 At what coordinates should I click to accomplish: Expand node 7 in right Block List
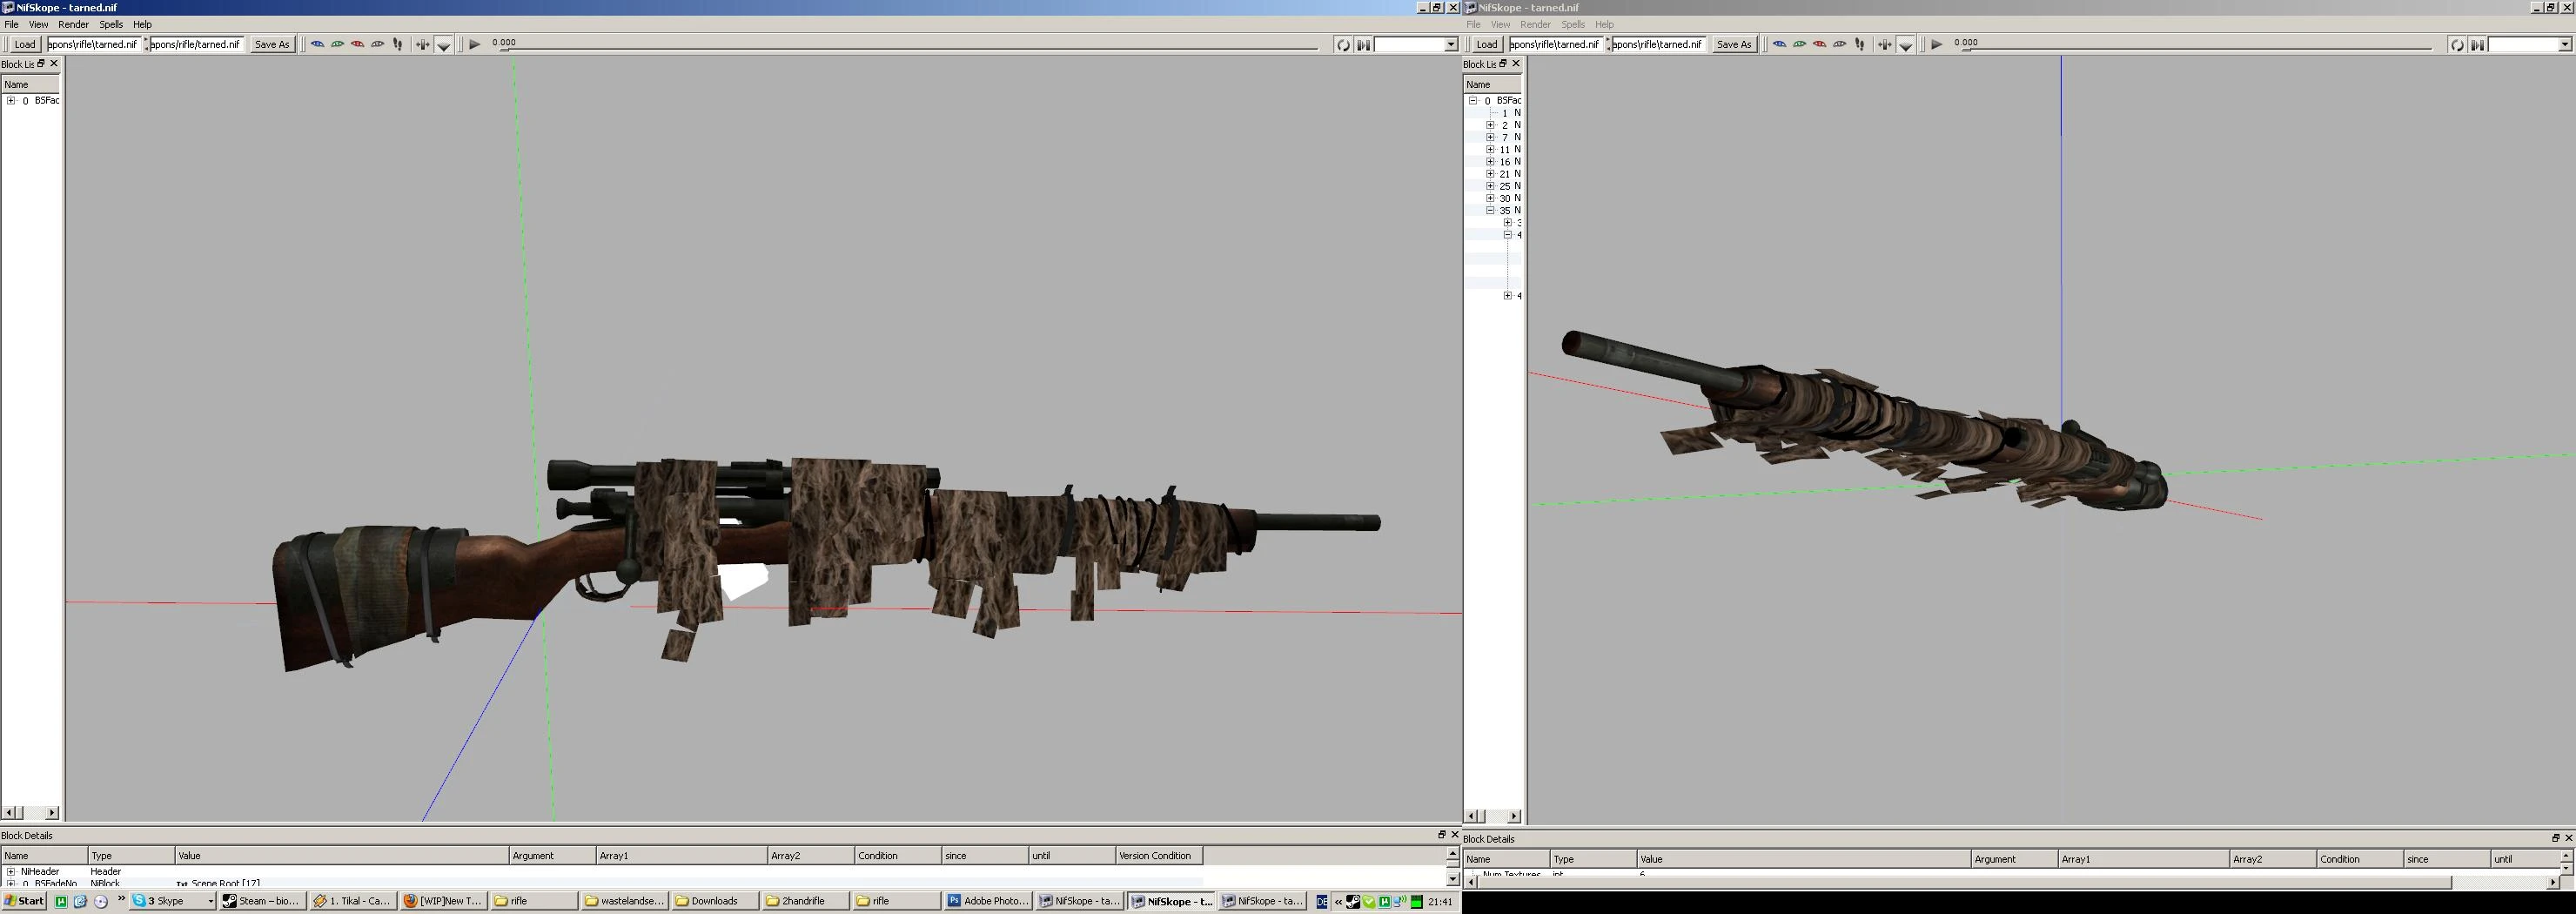click(x=1490, y=137)
